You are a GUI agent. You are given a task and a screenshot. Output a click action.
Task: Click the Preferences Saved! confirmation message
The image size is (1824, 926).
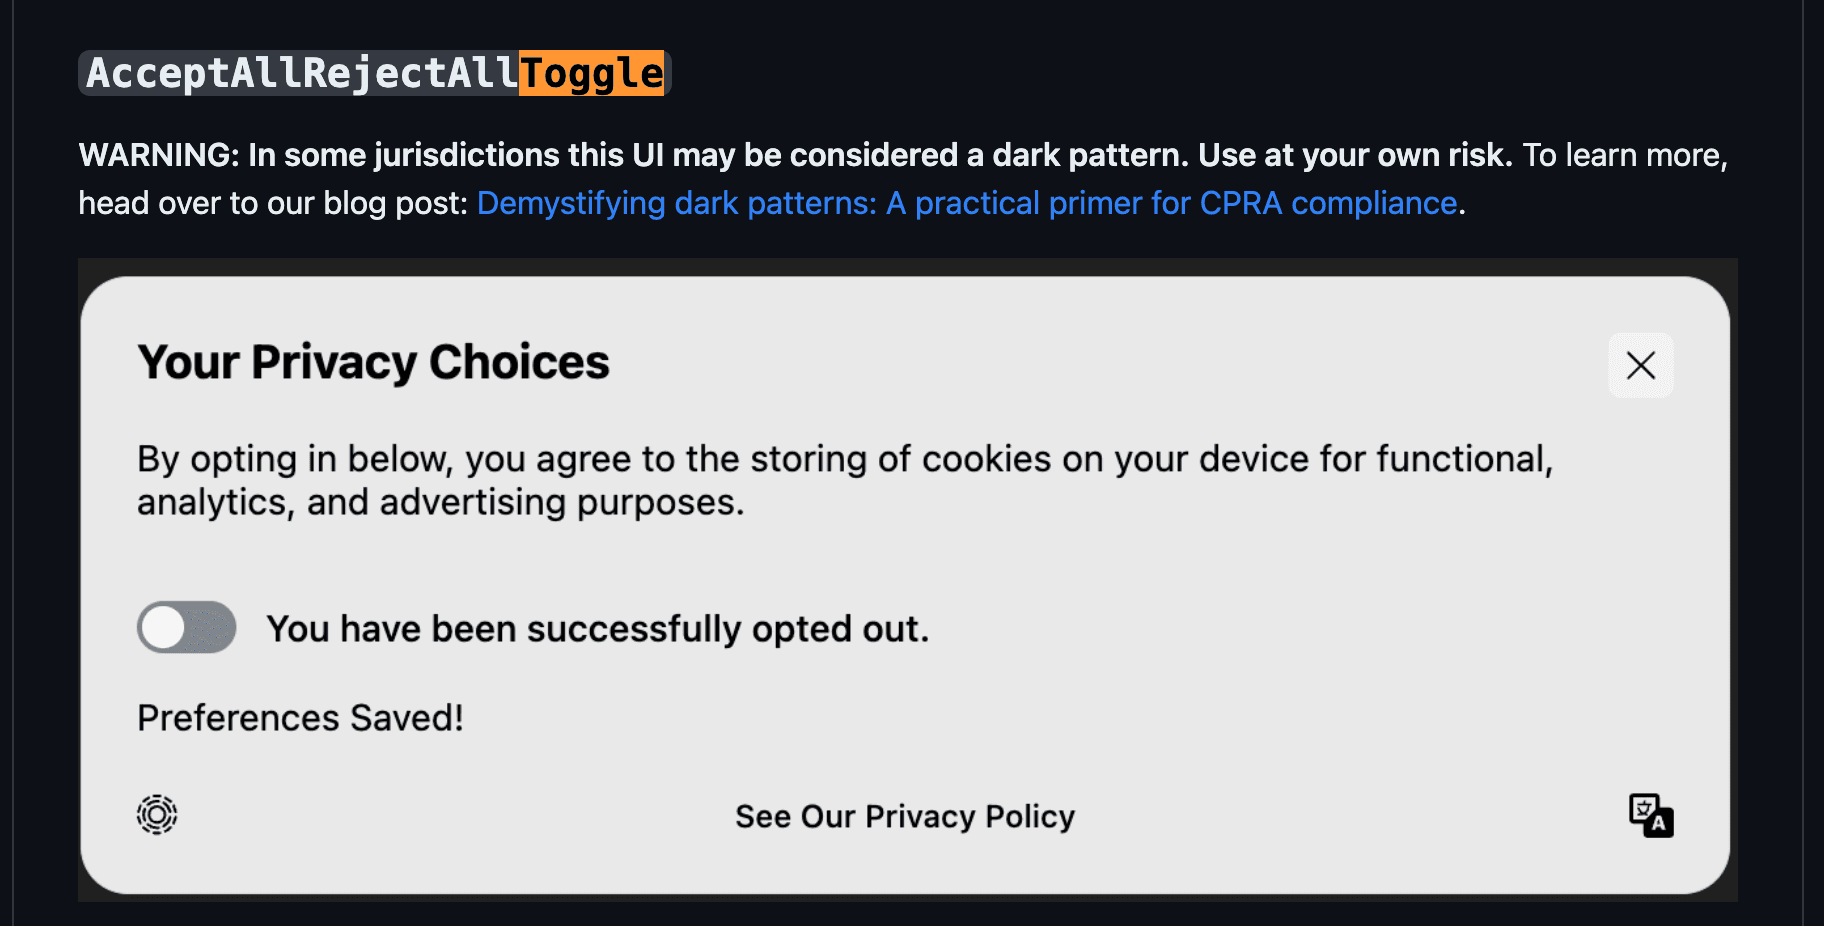point(300,718)
